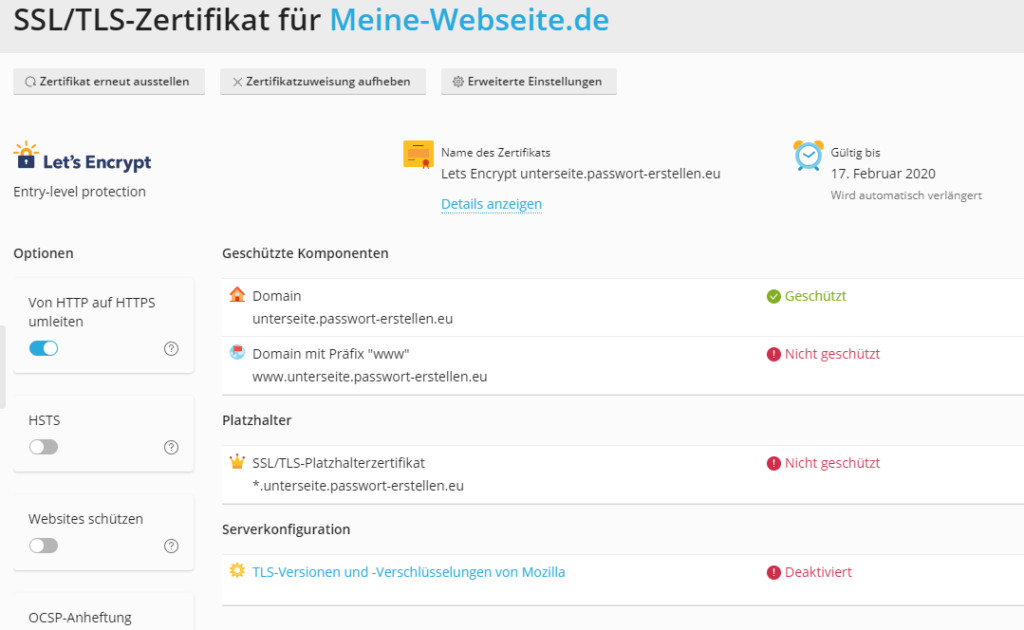Open the Details anzeigen link

492,204
